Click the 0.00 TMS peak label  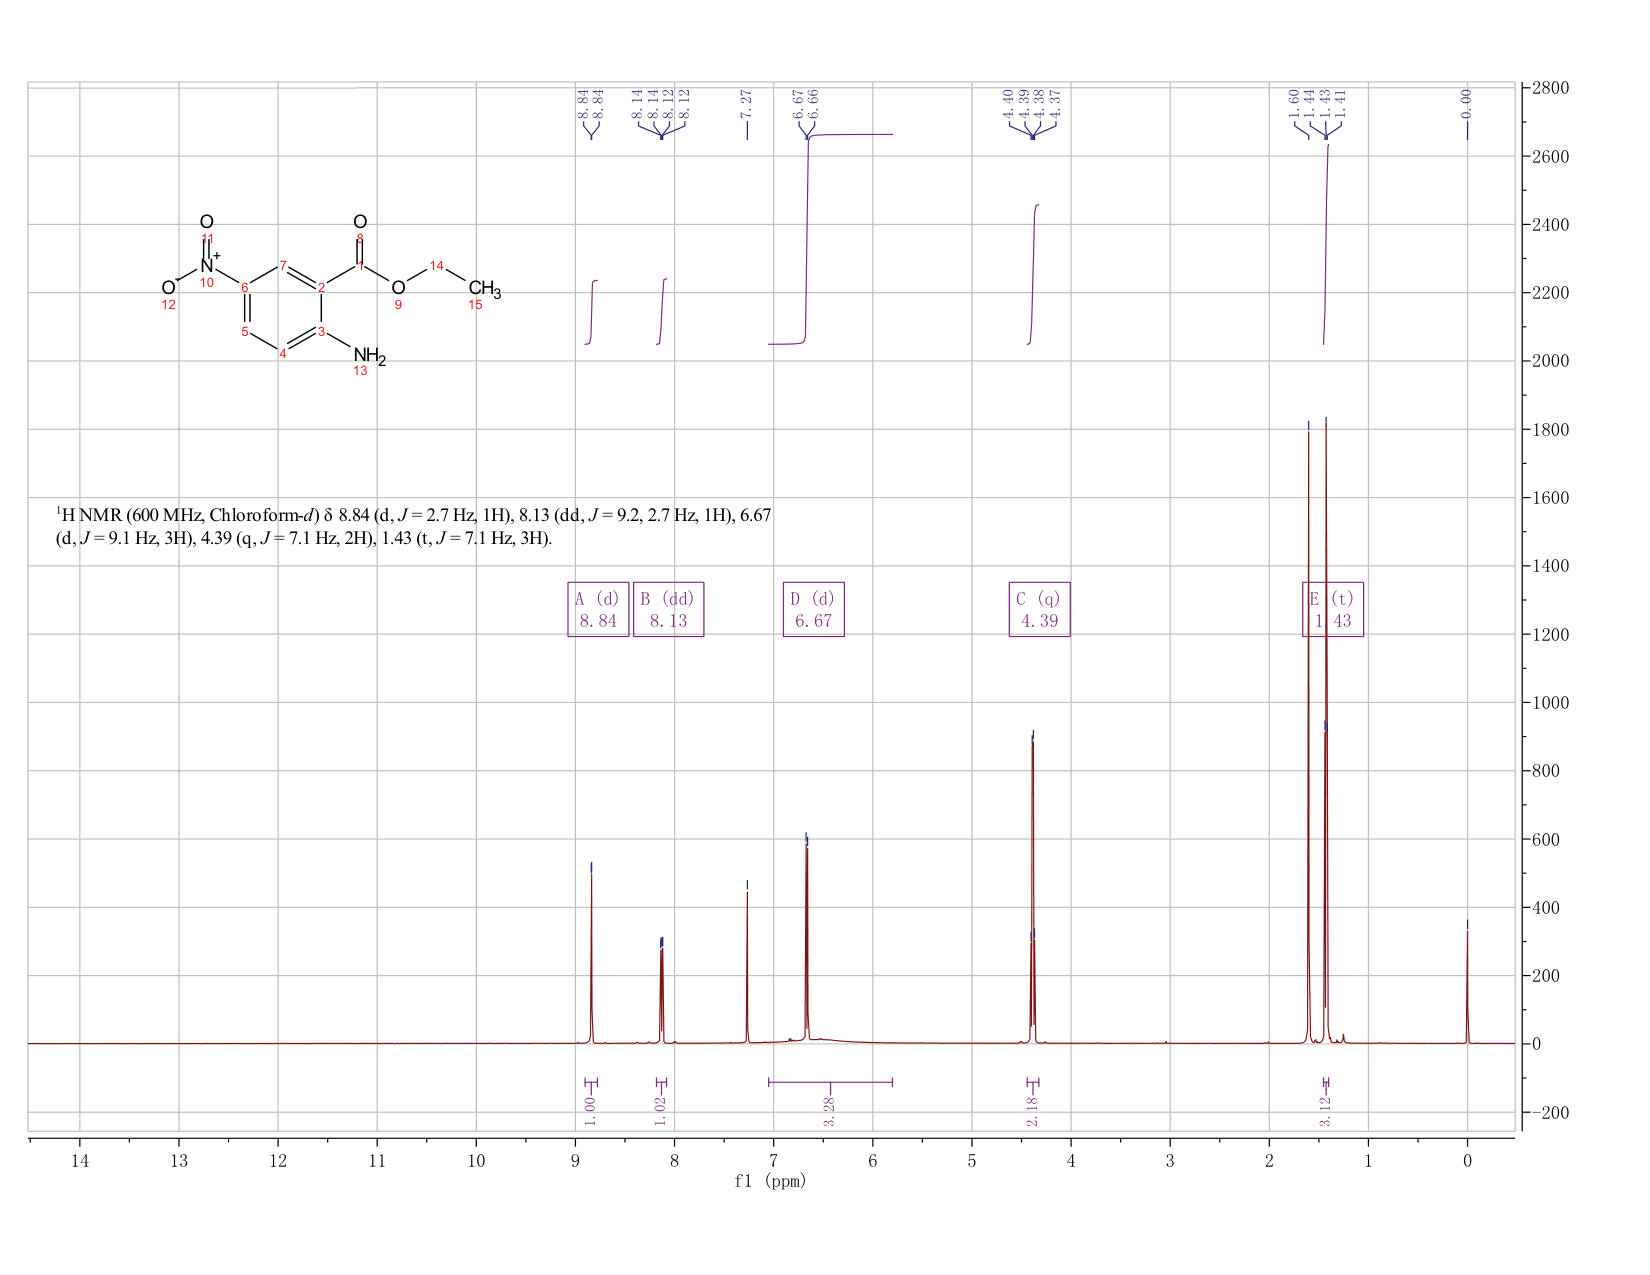(1466, 102)
